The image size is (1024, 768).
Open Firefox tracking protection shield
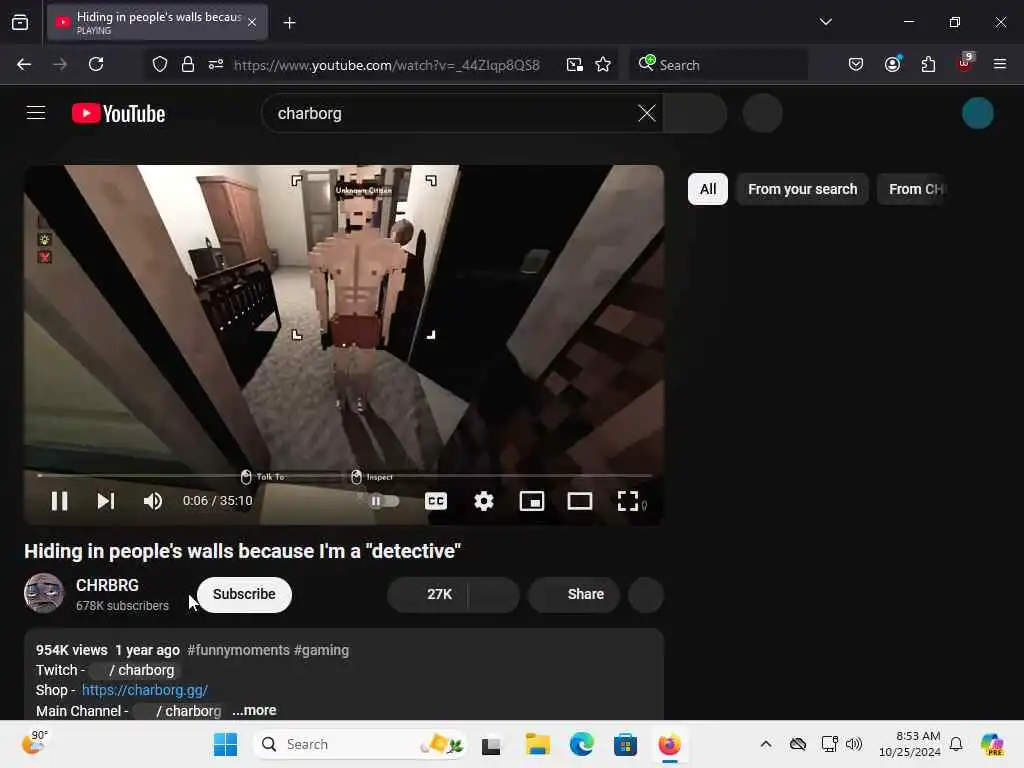160,64
